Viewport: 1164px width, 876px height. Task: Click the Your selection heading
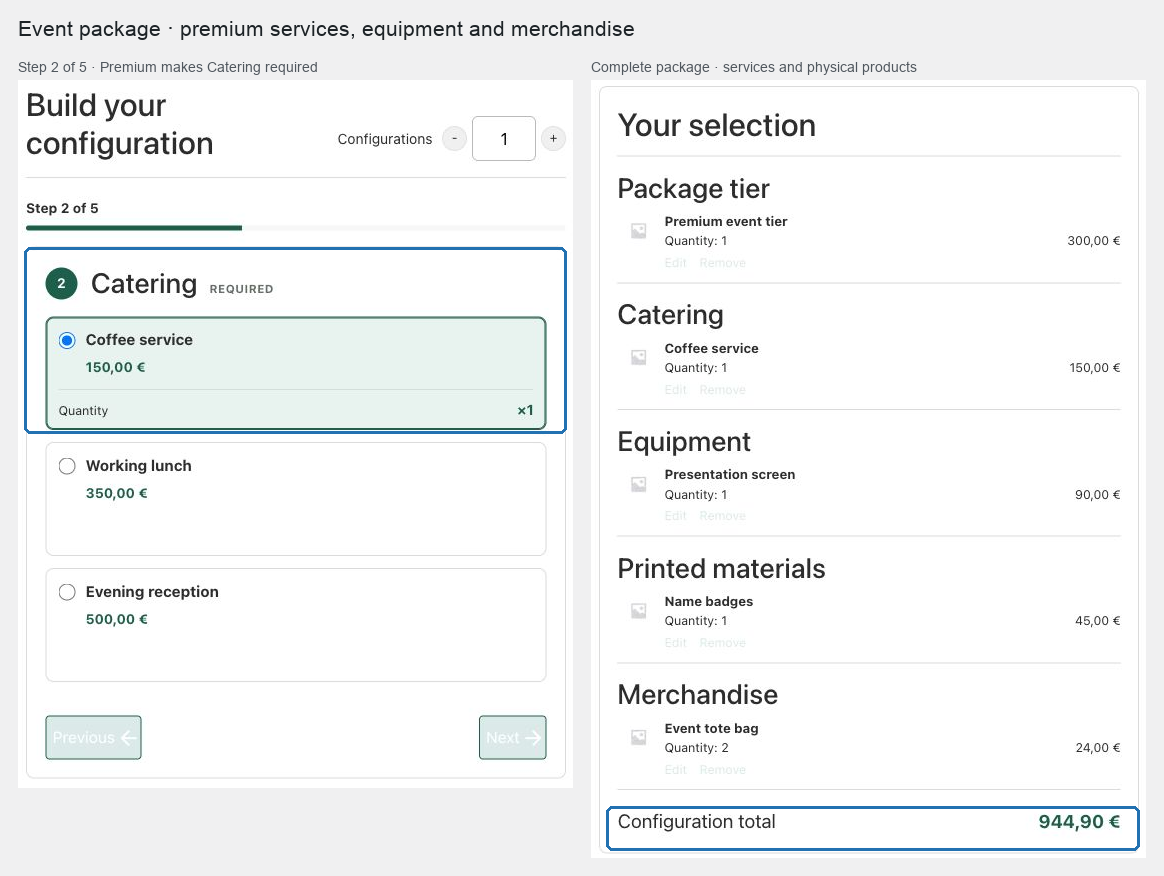click(716, 125)
